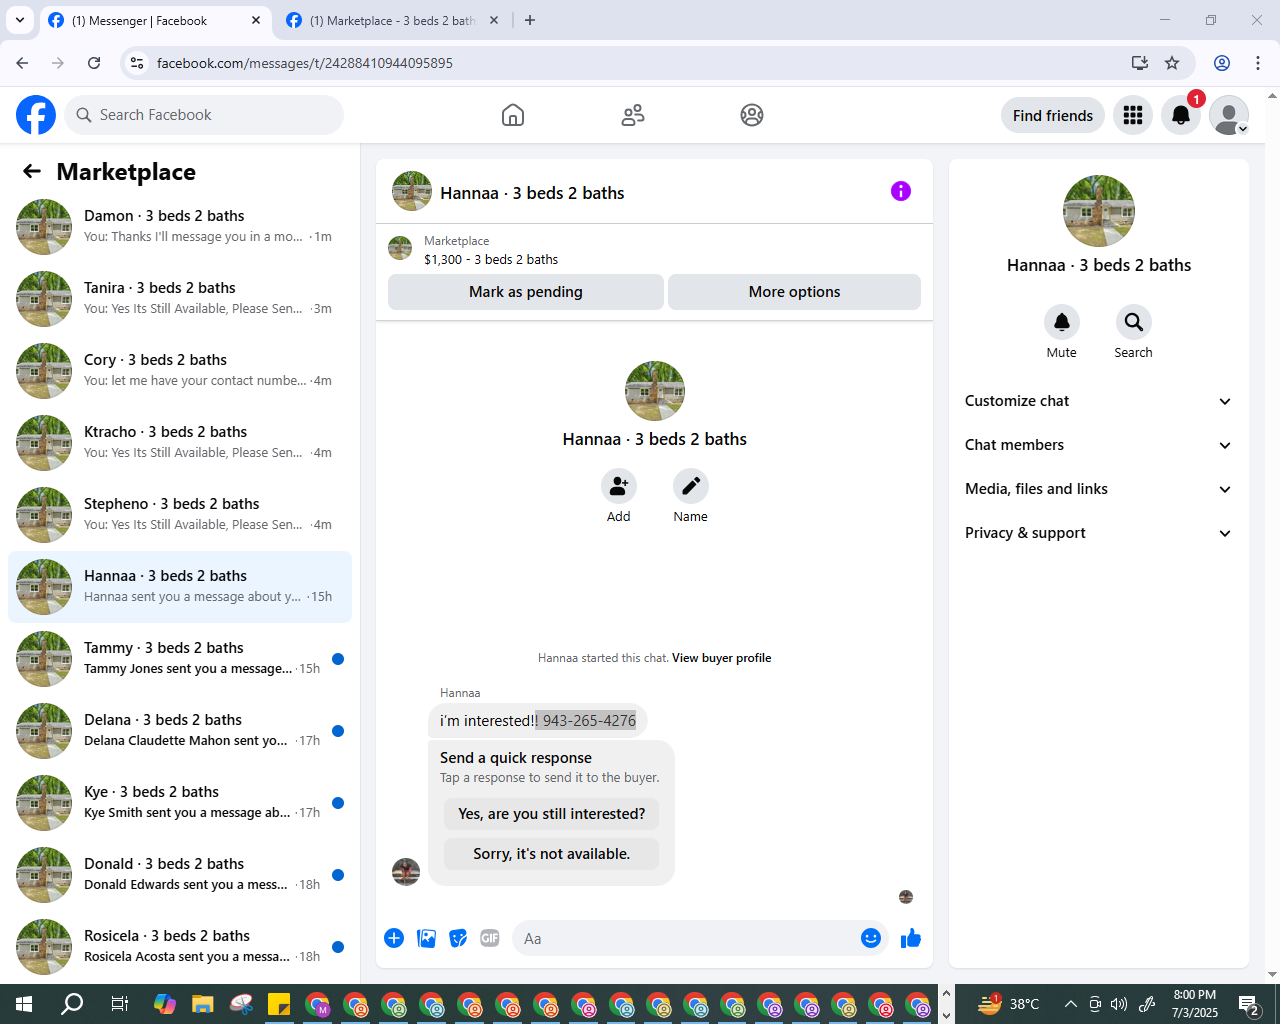The height and width of the screenshot is (1024, 1280).
Task: Click the pencil Name icon
Action: click(691, 486)
